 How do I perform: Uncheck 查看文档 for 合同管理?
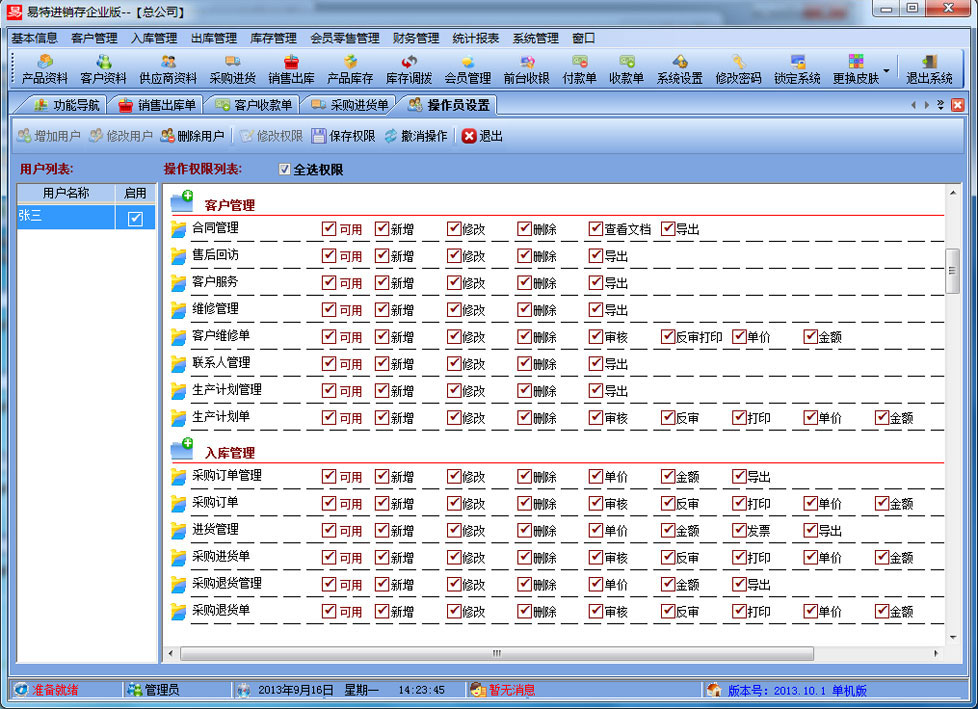click(x=596, y=228)
